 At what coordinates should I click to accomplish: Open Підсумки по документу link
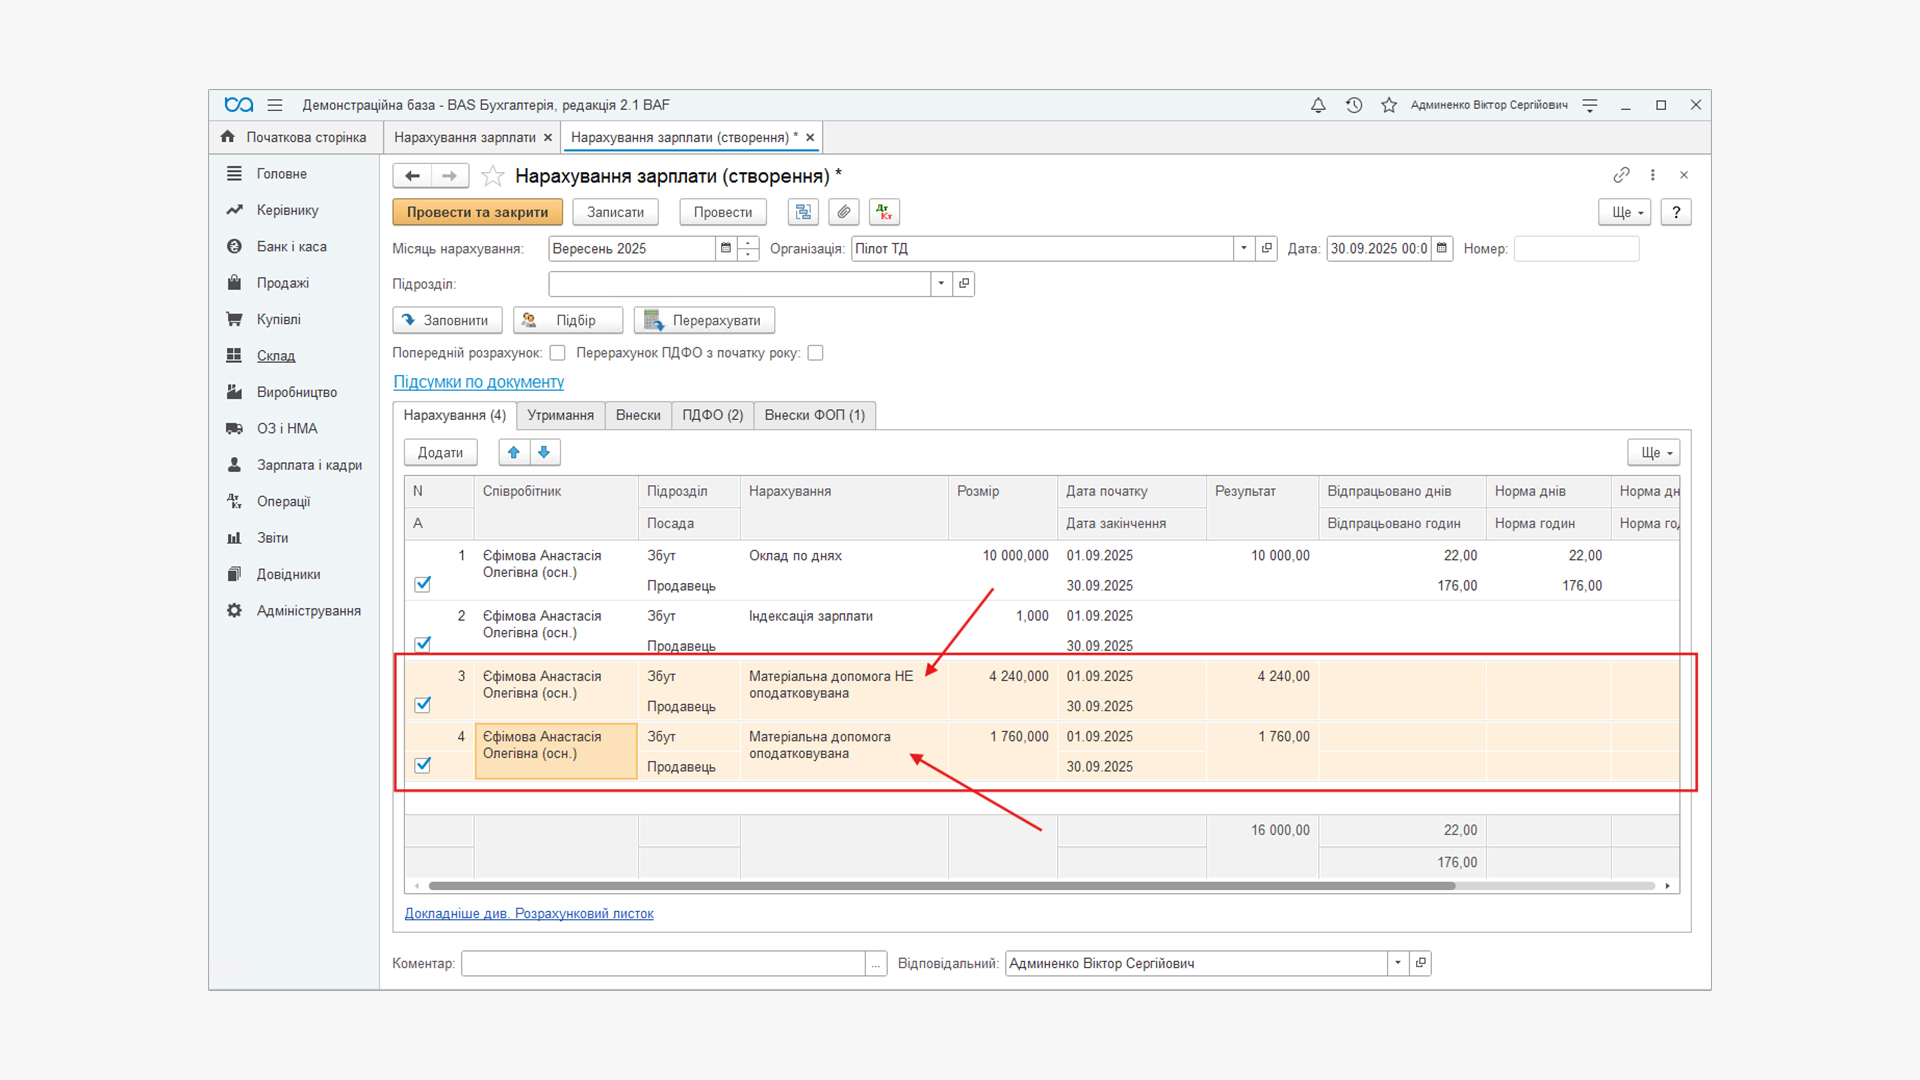478,382
